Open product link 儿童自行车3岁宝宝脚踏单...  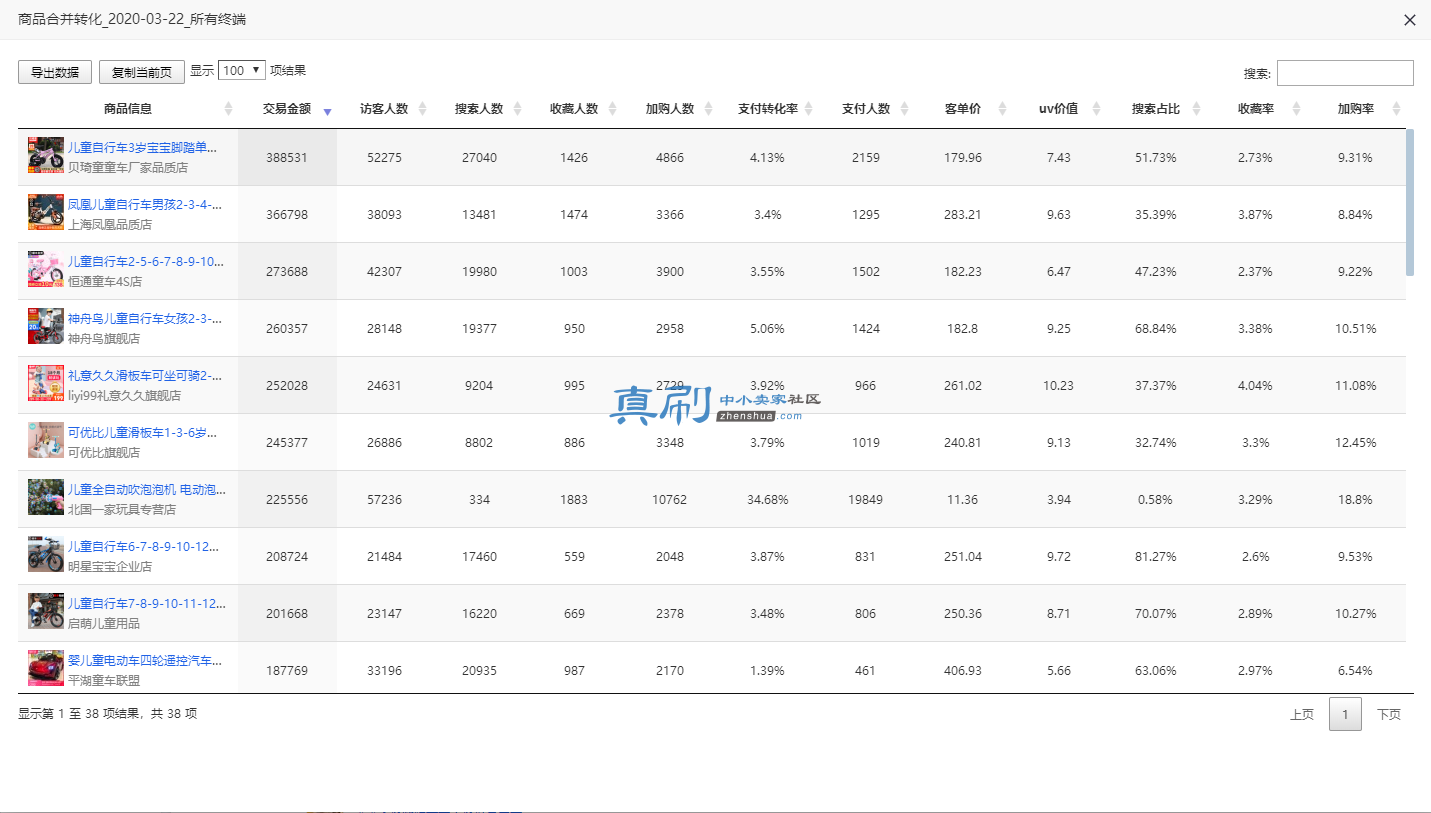142,148
